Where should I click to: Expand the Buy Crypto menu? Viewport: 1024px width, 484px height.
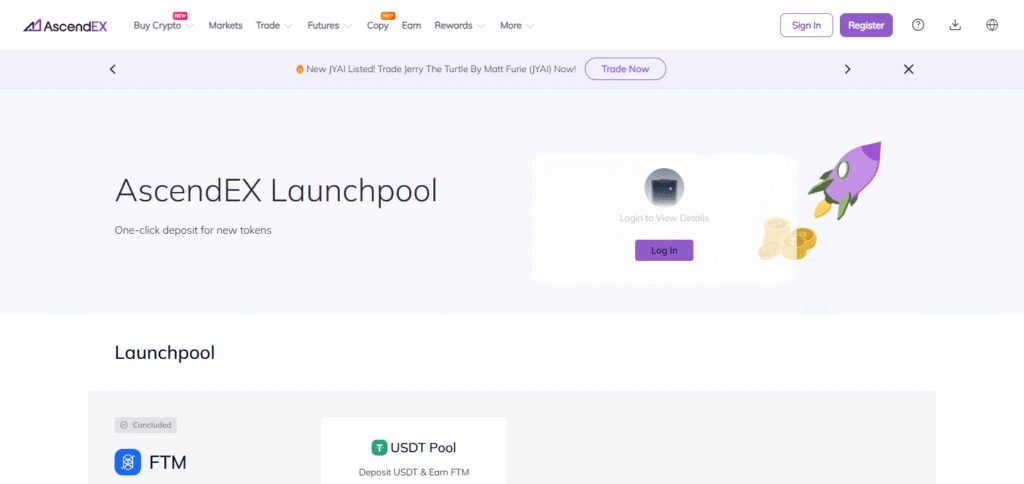point(163,25)
